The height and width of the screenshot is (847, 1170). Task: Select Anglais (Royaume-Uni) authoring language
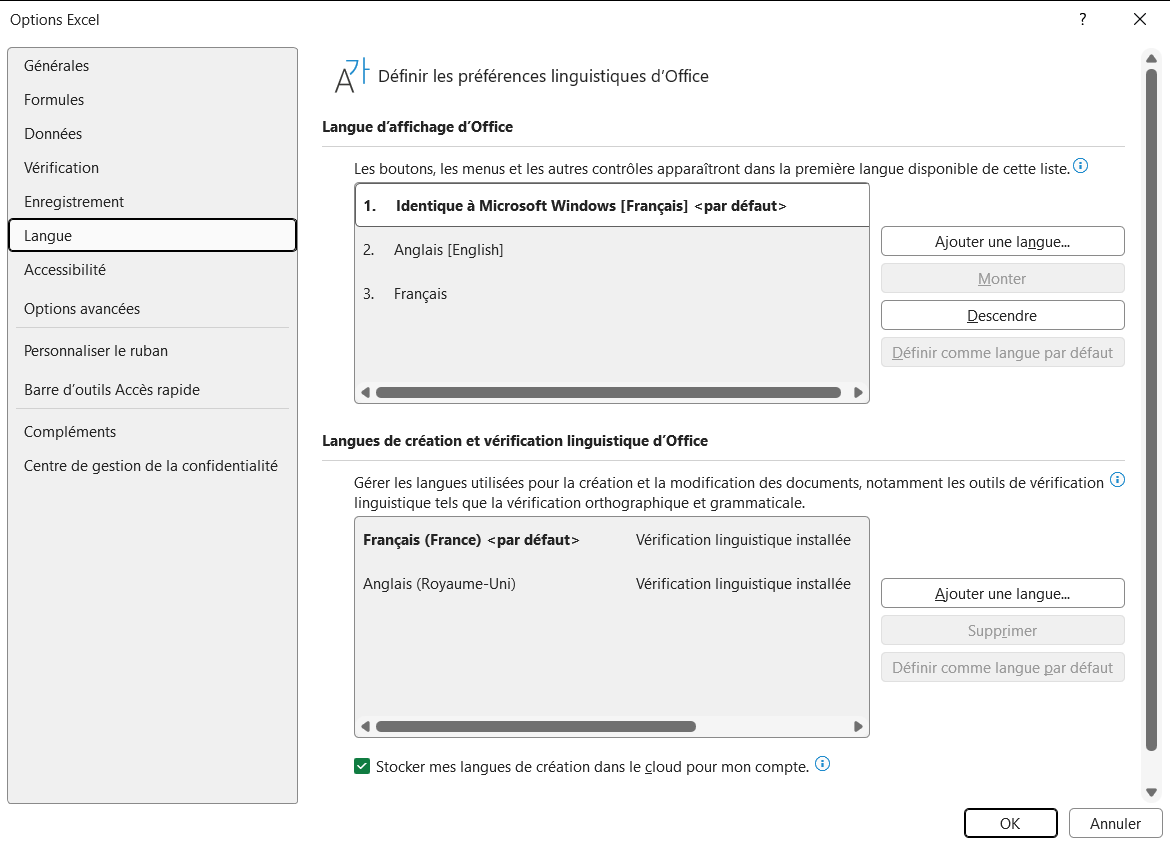(x=612, y=584)
